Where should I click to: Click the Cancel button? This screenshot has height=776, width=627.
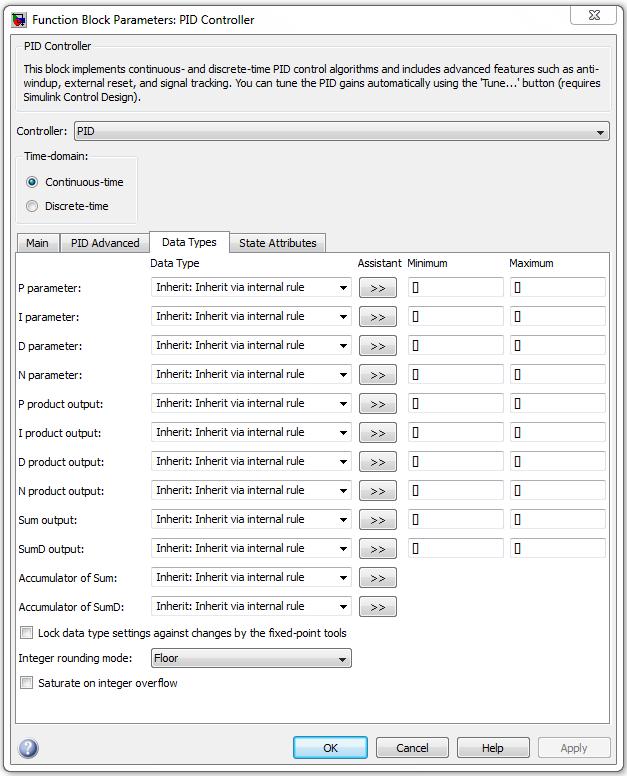[412, 748]
